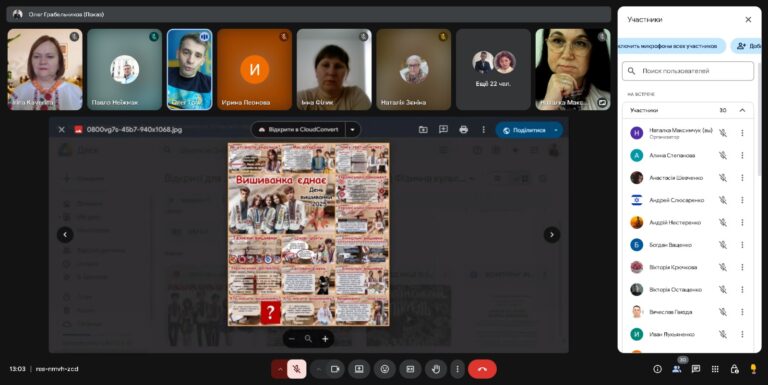
Task: Mute all participants with the blue button
Action: [672, 46]
